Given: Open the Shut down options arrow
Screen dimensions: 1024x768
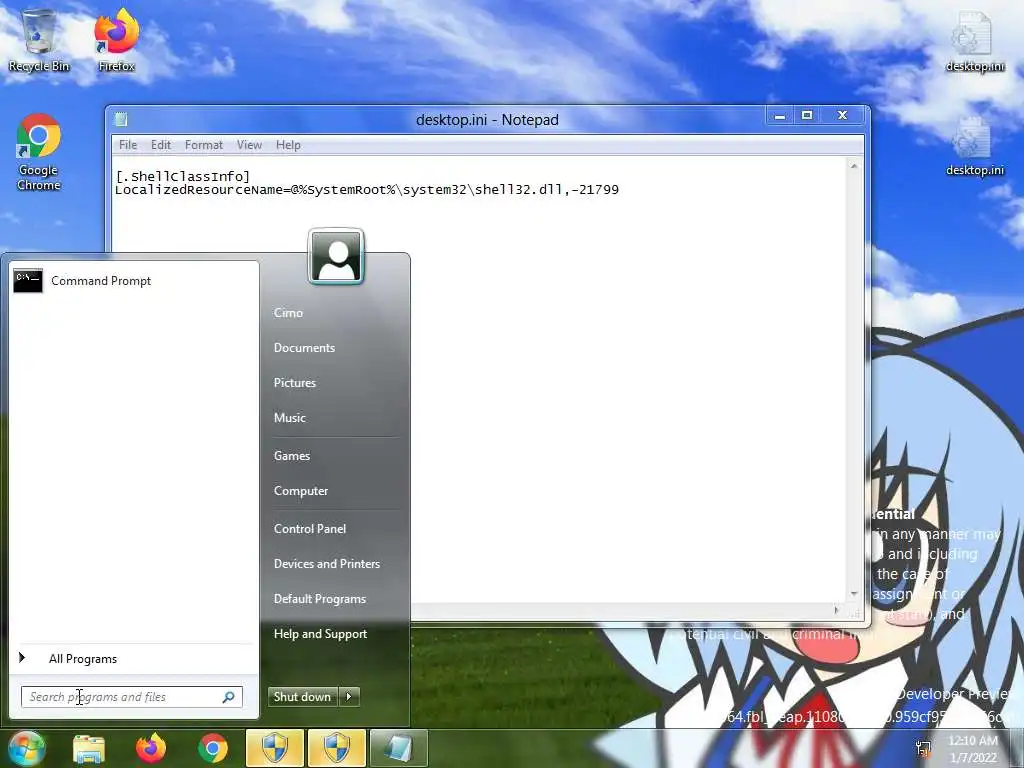Looking at the screenshot, I should coord(349,697).
